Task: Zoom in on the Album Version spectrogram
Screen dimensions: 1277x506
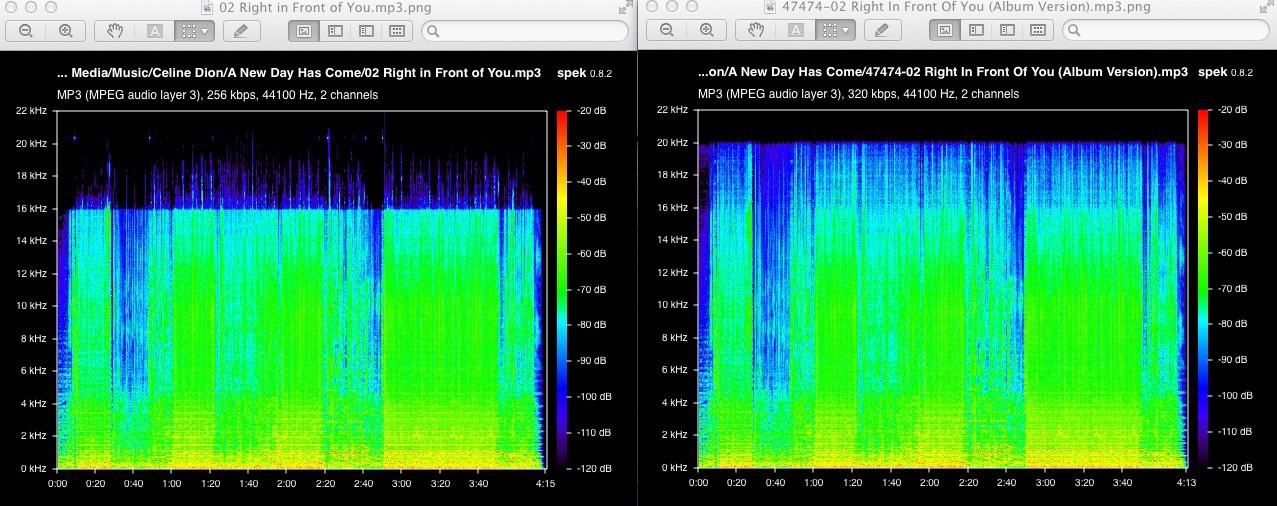Action: point(707,30)
